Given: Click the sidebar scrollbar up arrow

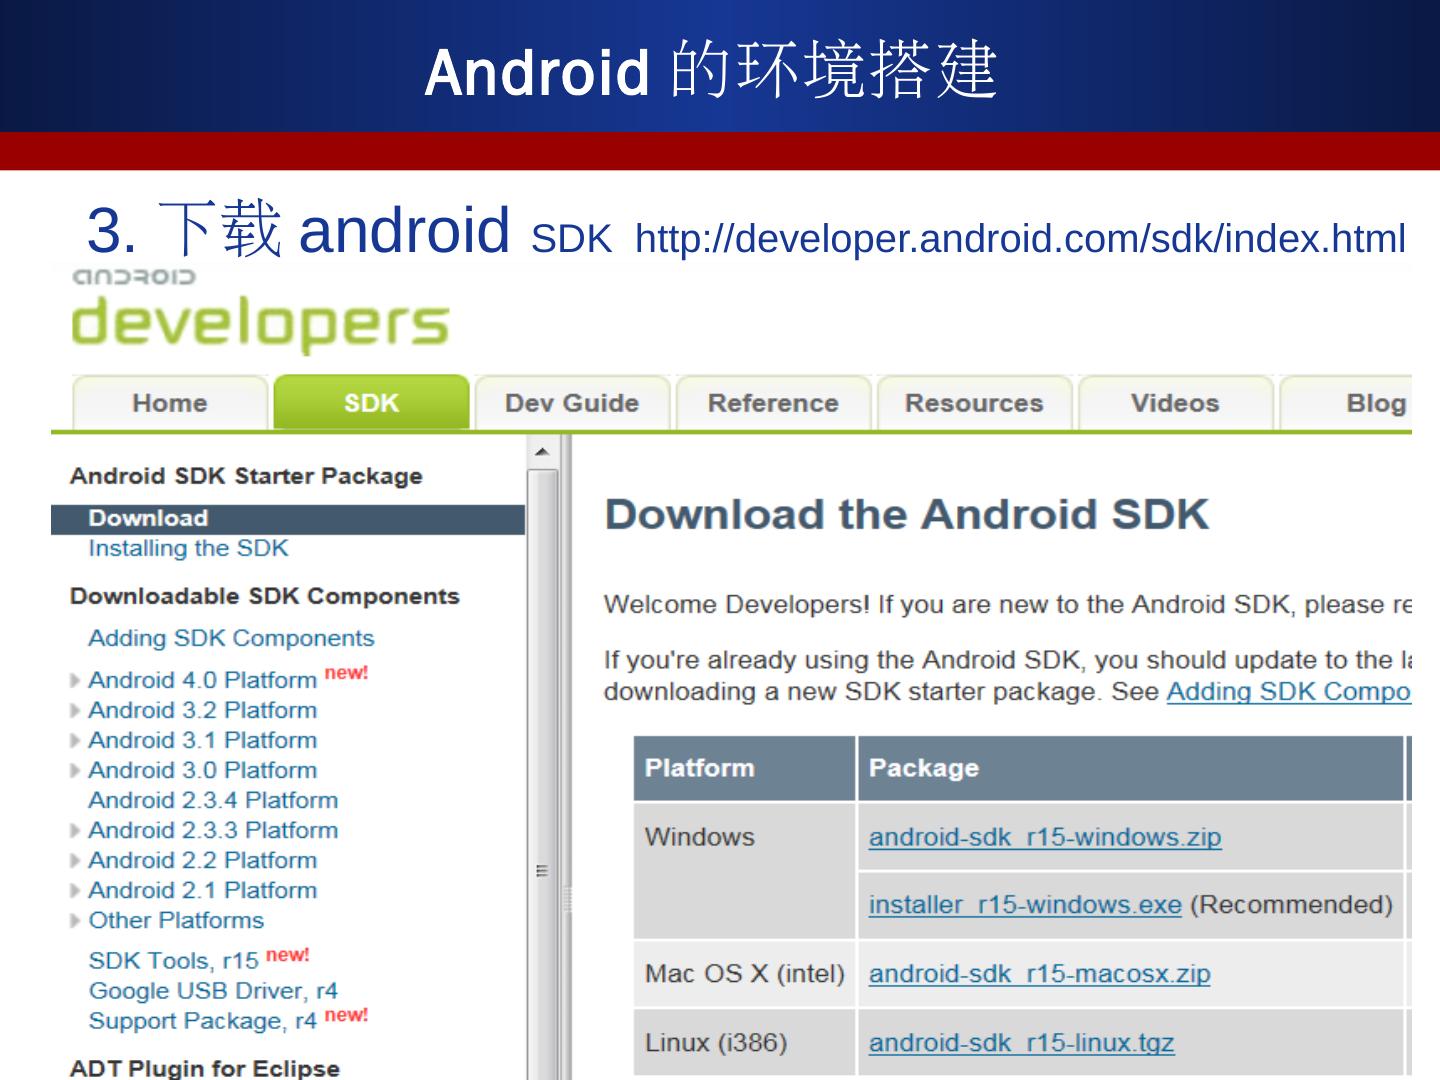Looking at the screenshot, I should click(542, 452).
